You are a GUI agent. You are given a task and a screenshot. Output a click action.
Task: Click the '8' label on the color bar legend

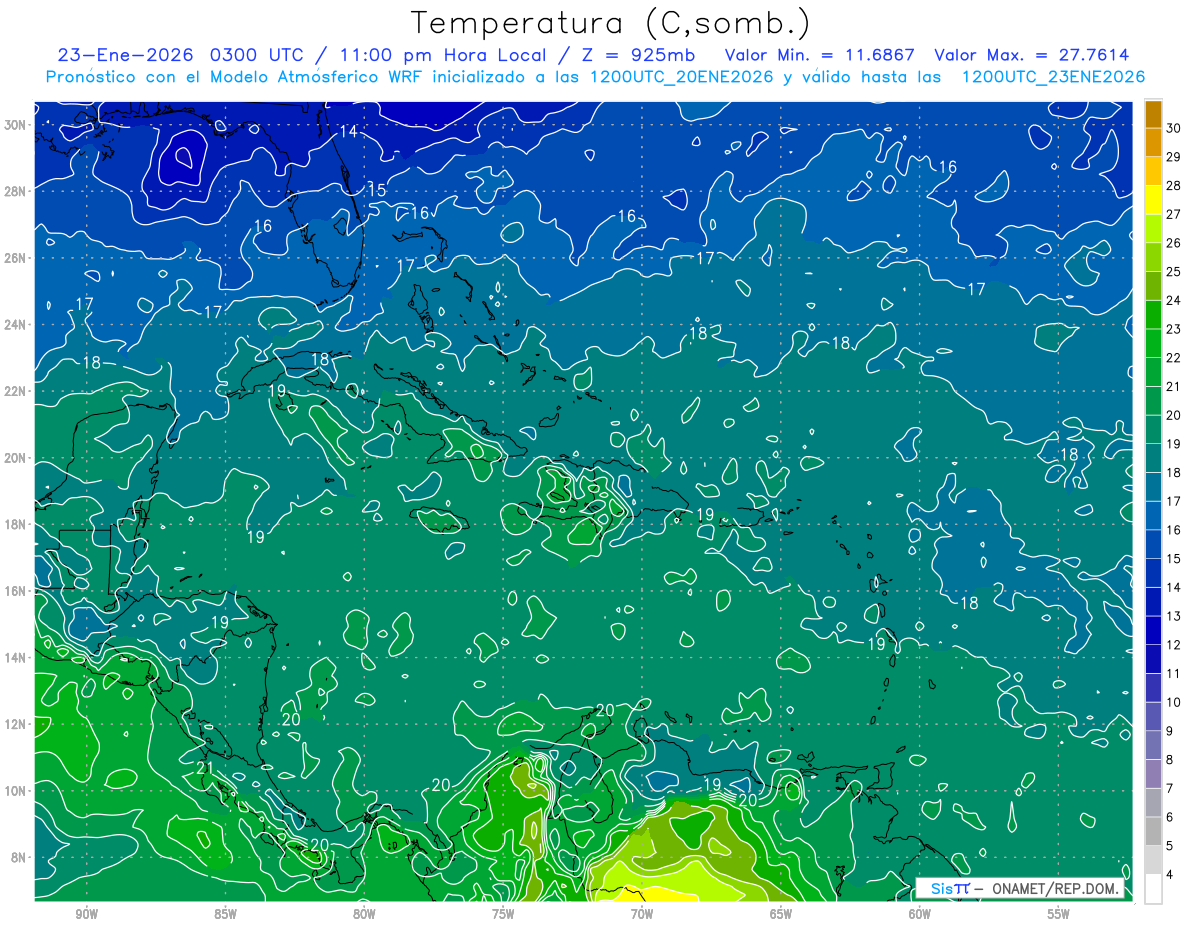(1171, 760)
